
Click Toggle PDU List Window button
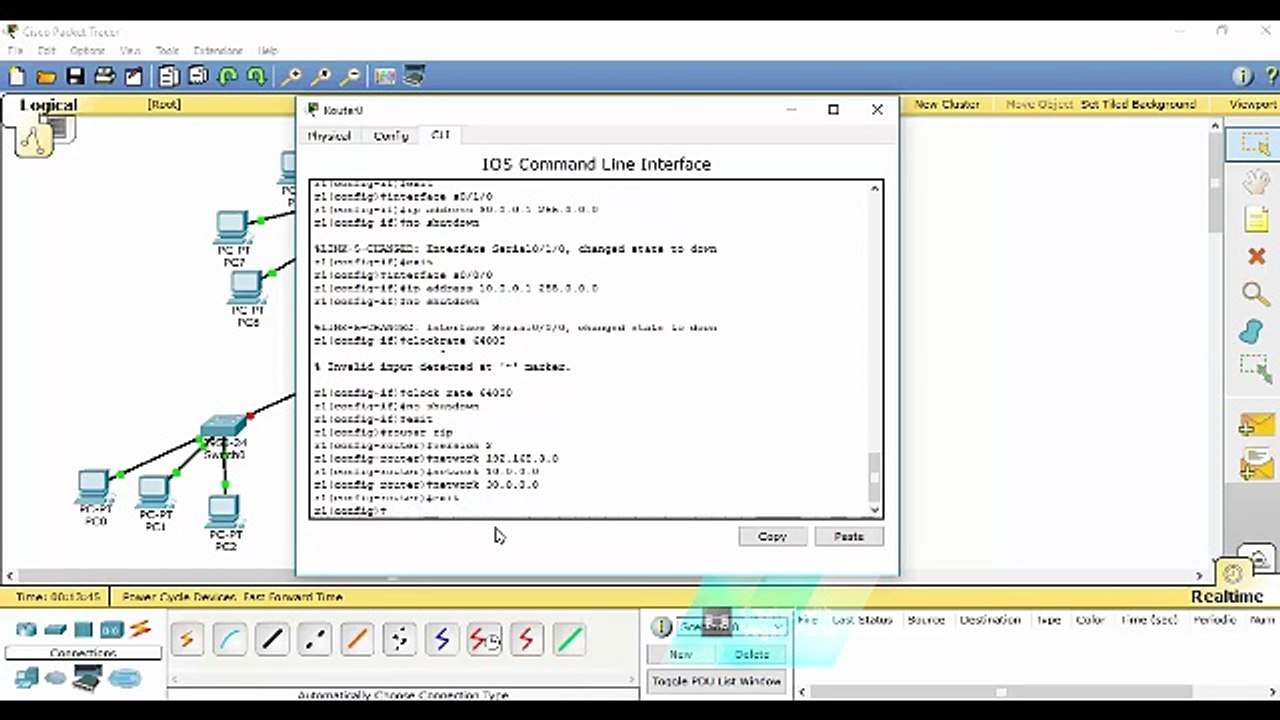pyautogui.click(x=716, y=682)
